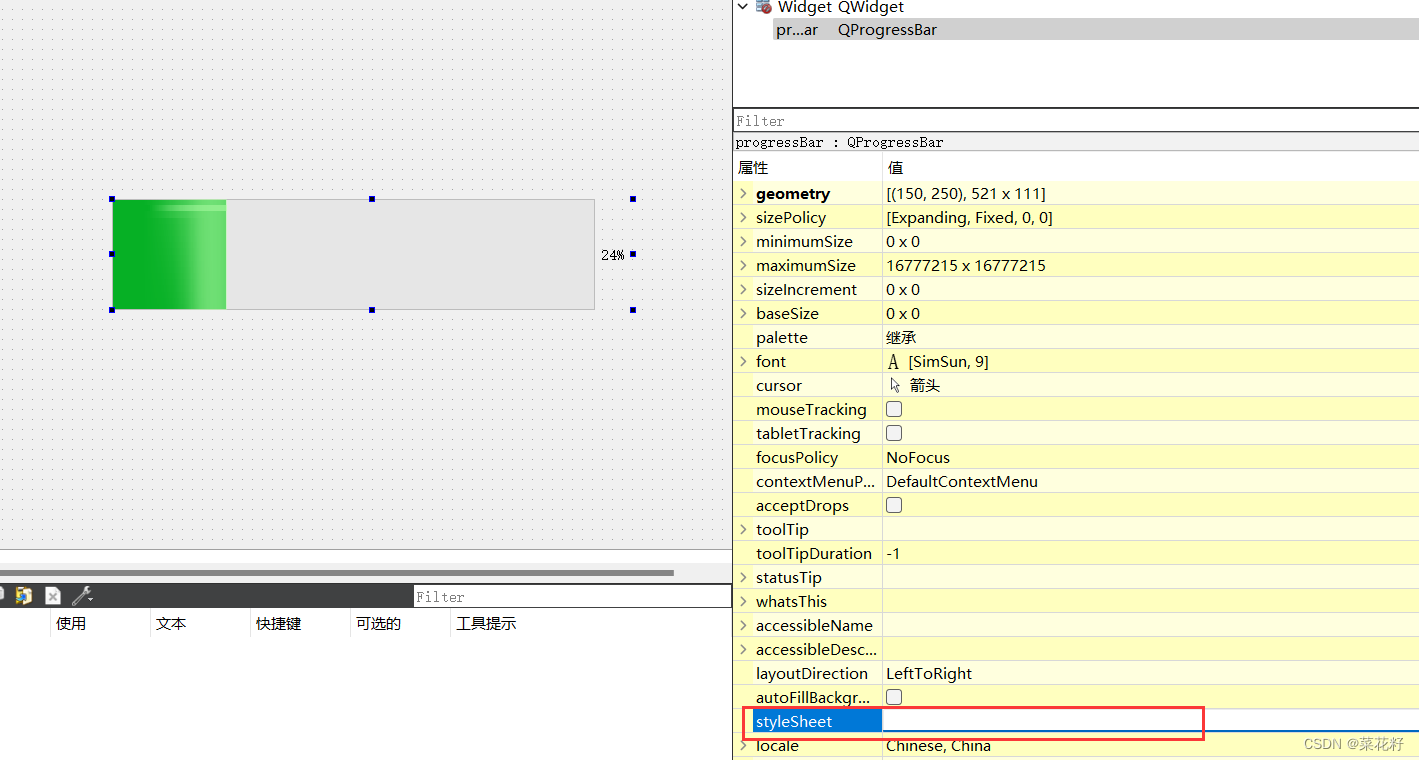
Task: Expand the whatsThis property
Action: [743, 601]
